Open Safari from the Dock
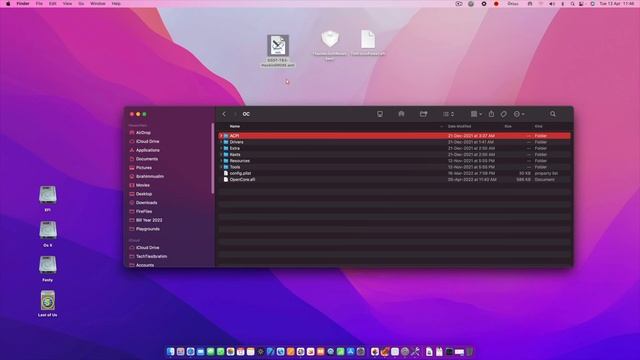Viewport: 640px width, 360px height. coord(191,351)
